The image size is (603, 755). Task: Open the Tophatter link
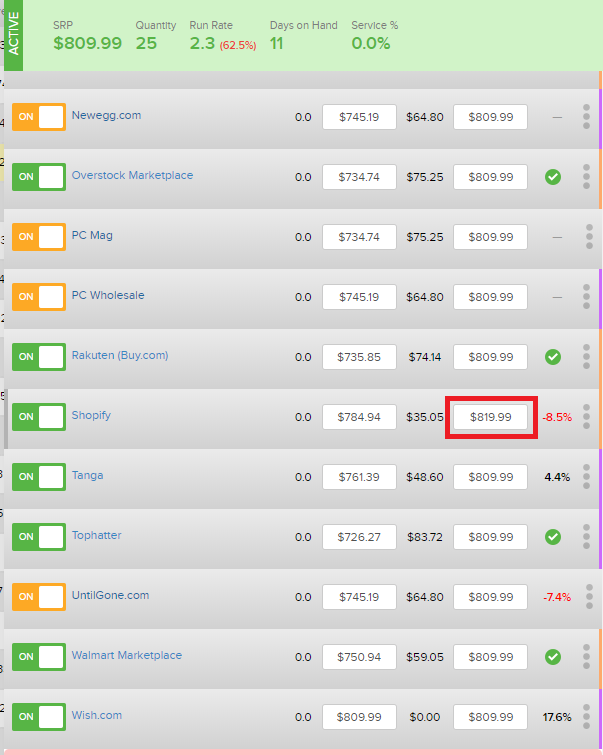click(96, 535)
